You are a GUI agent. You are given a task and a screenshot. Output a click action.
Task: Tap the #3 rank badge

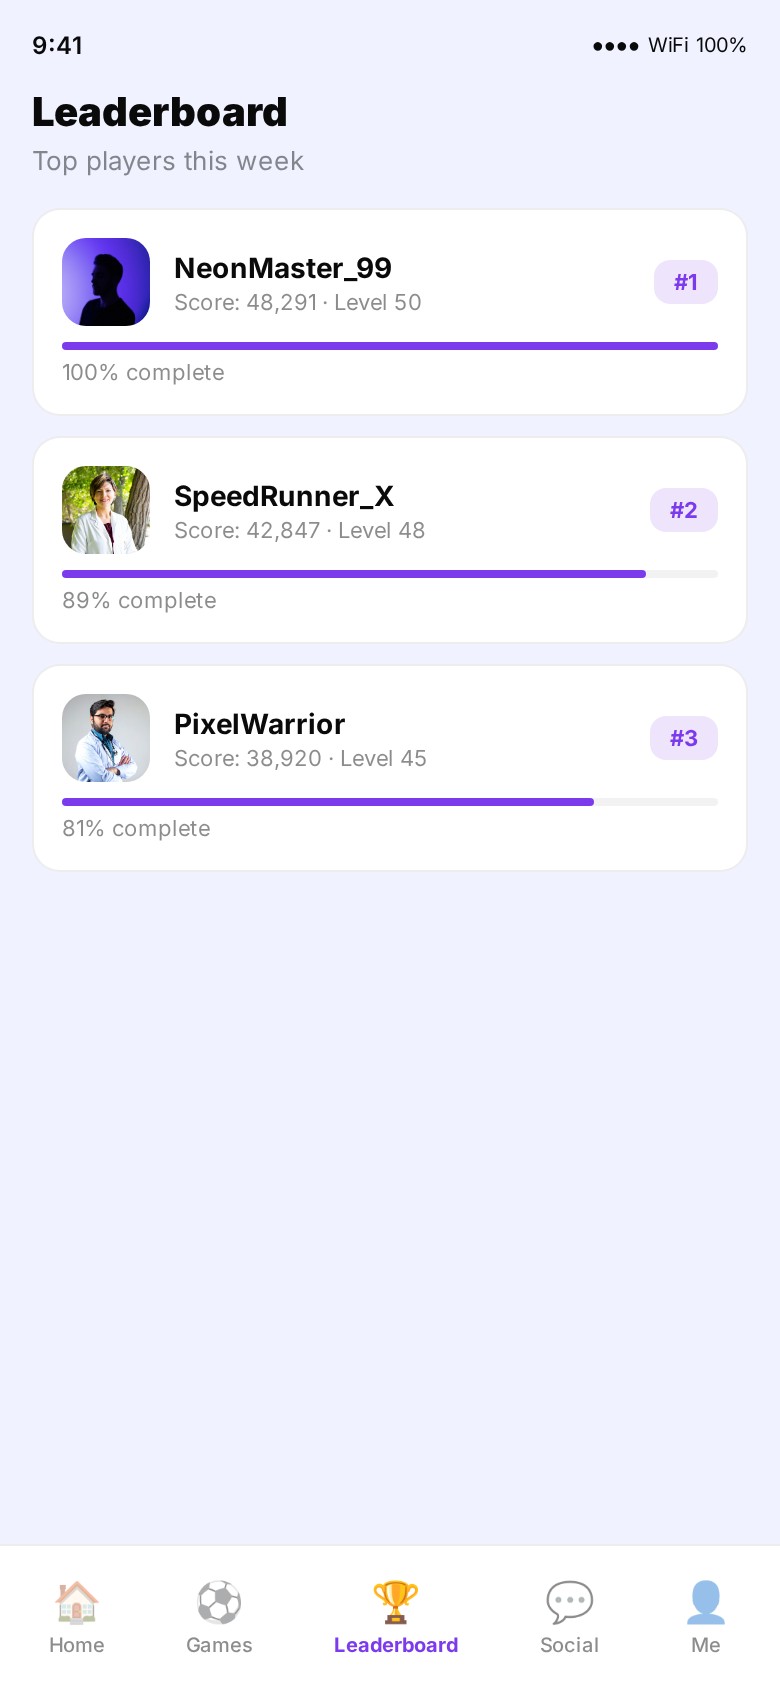pos(683,738)
